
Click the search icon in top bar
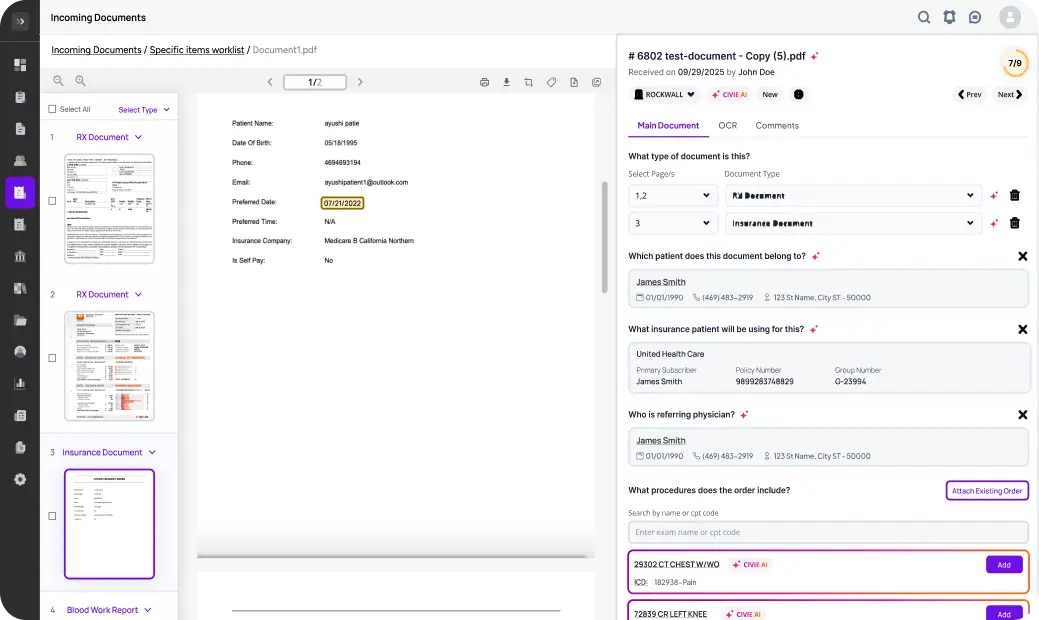tap(924, 17)
